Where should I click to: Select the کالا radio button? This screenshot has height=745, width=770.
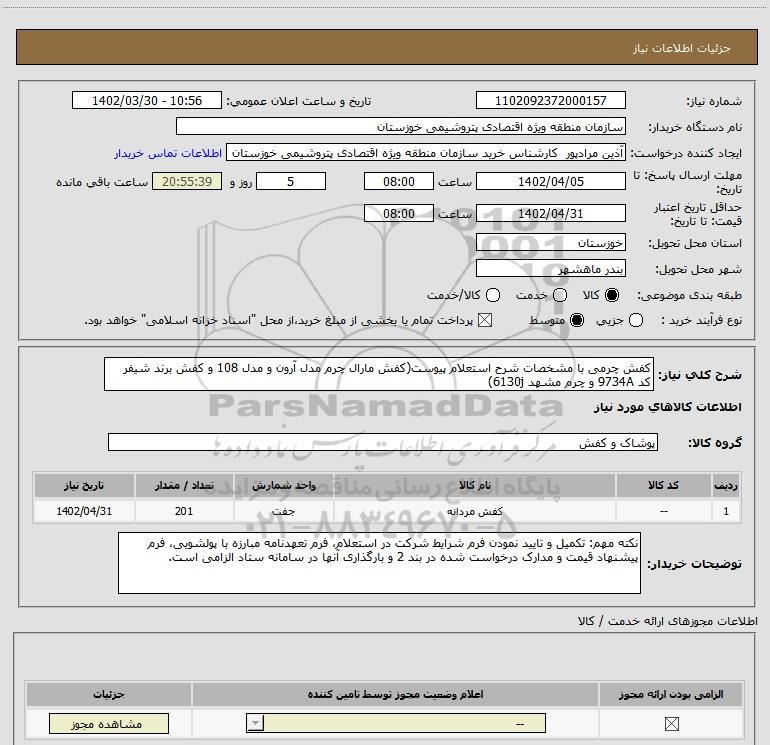(x=612, y=295)
